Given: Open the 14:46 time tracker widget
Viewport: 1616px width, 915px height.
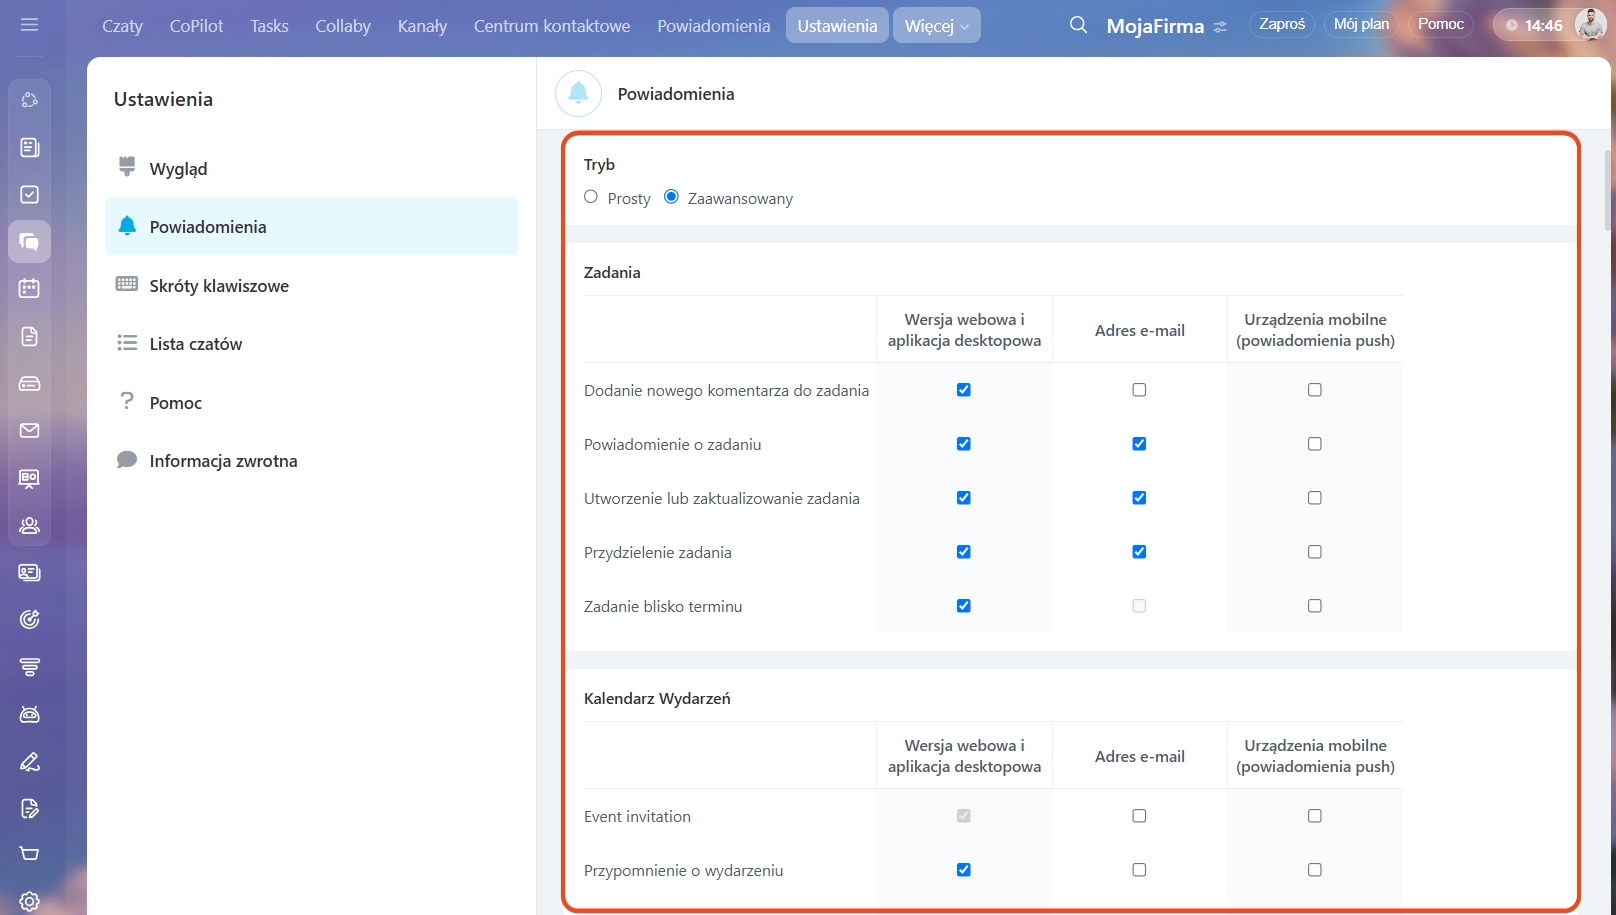Looking at the screenshot, I should click(1533, 26).
